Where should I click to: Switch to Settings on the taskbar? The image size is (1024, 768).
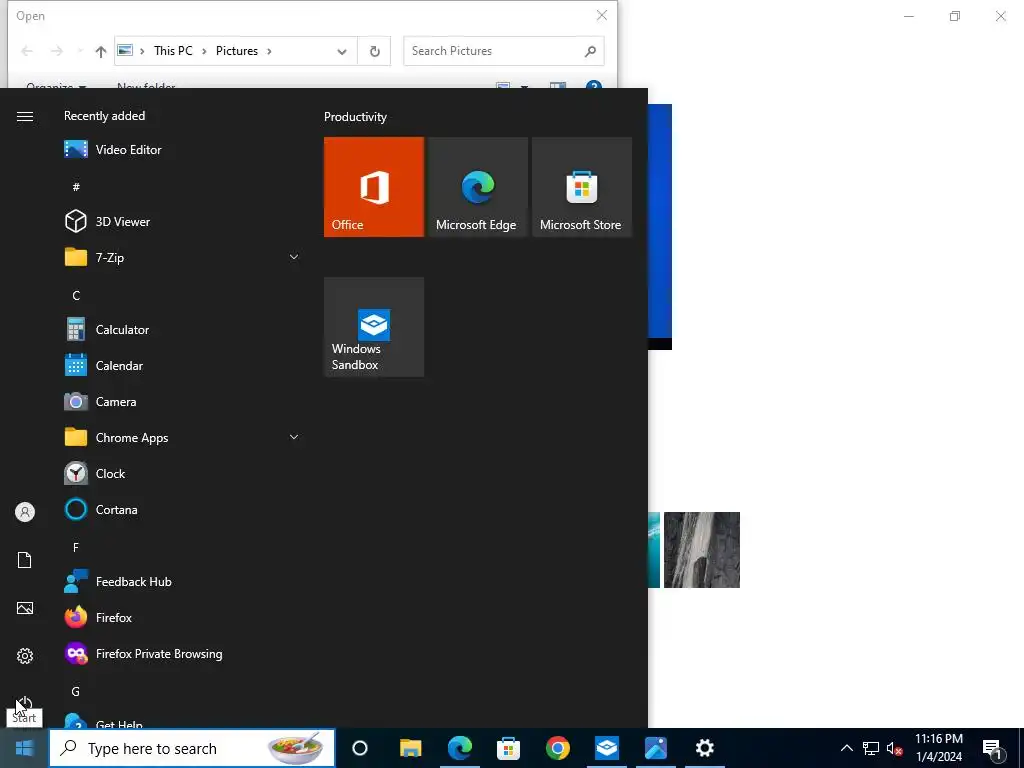[x=705, y=748]
